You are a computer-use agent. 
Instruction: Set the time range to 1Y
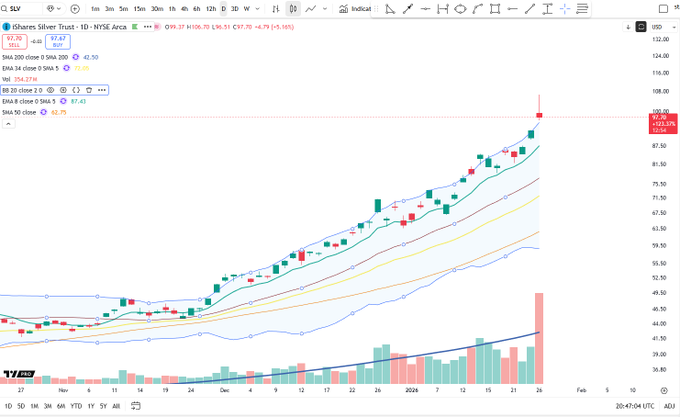[x=91, y=406]
